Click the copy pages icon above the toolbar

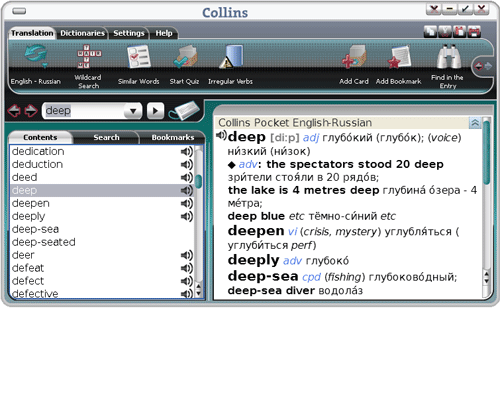pos(430,32)
